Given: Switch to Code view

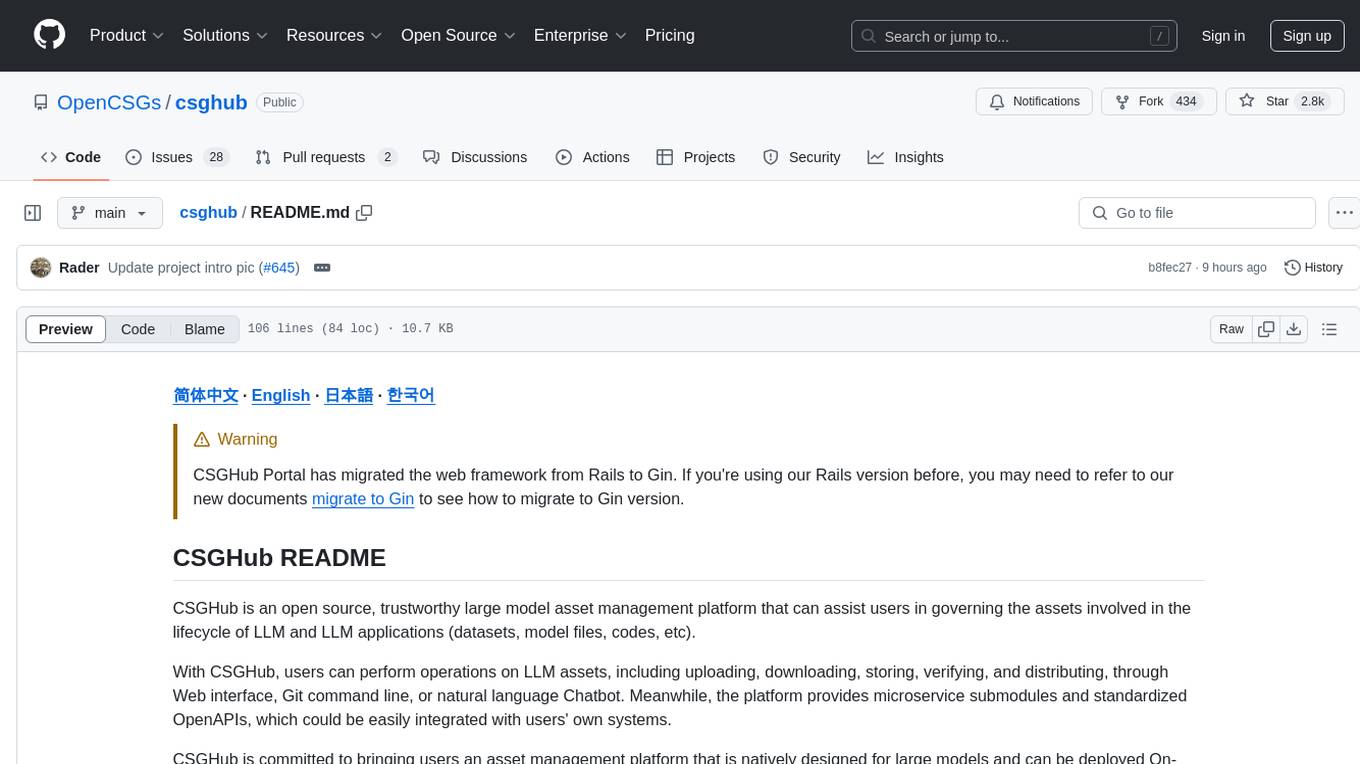Looking at the screenshot, I should pos(138,329).
